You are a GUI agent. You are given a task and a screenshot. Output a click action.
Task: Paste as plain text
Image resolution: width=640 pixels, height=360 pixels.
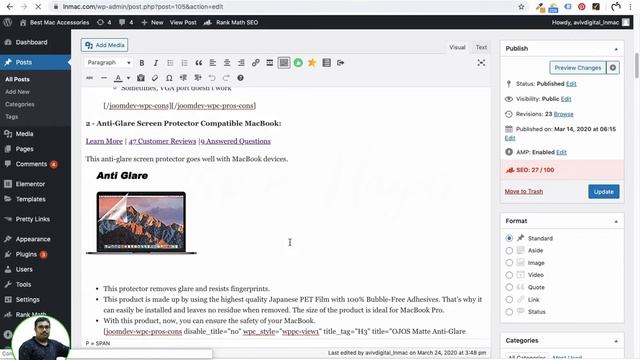tap(141, 78)
